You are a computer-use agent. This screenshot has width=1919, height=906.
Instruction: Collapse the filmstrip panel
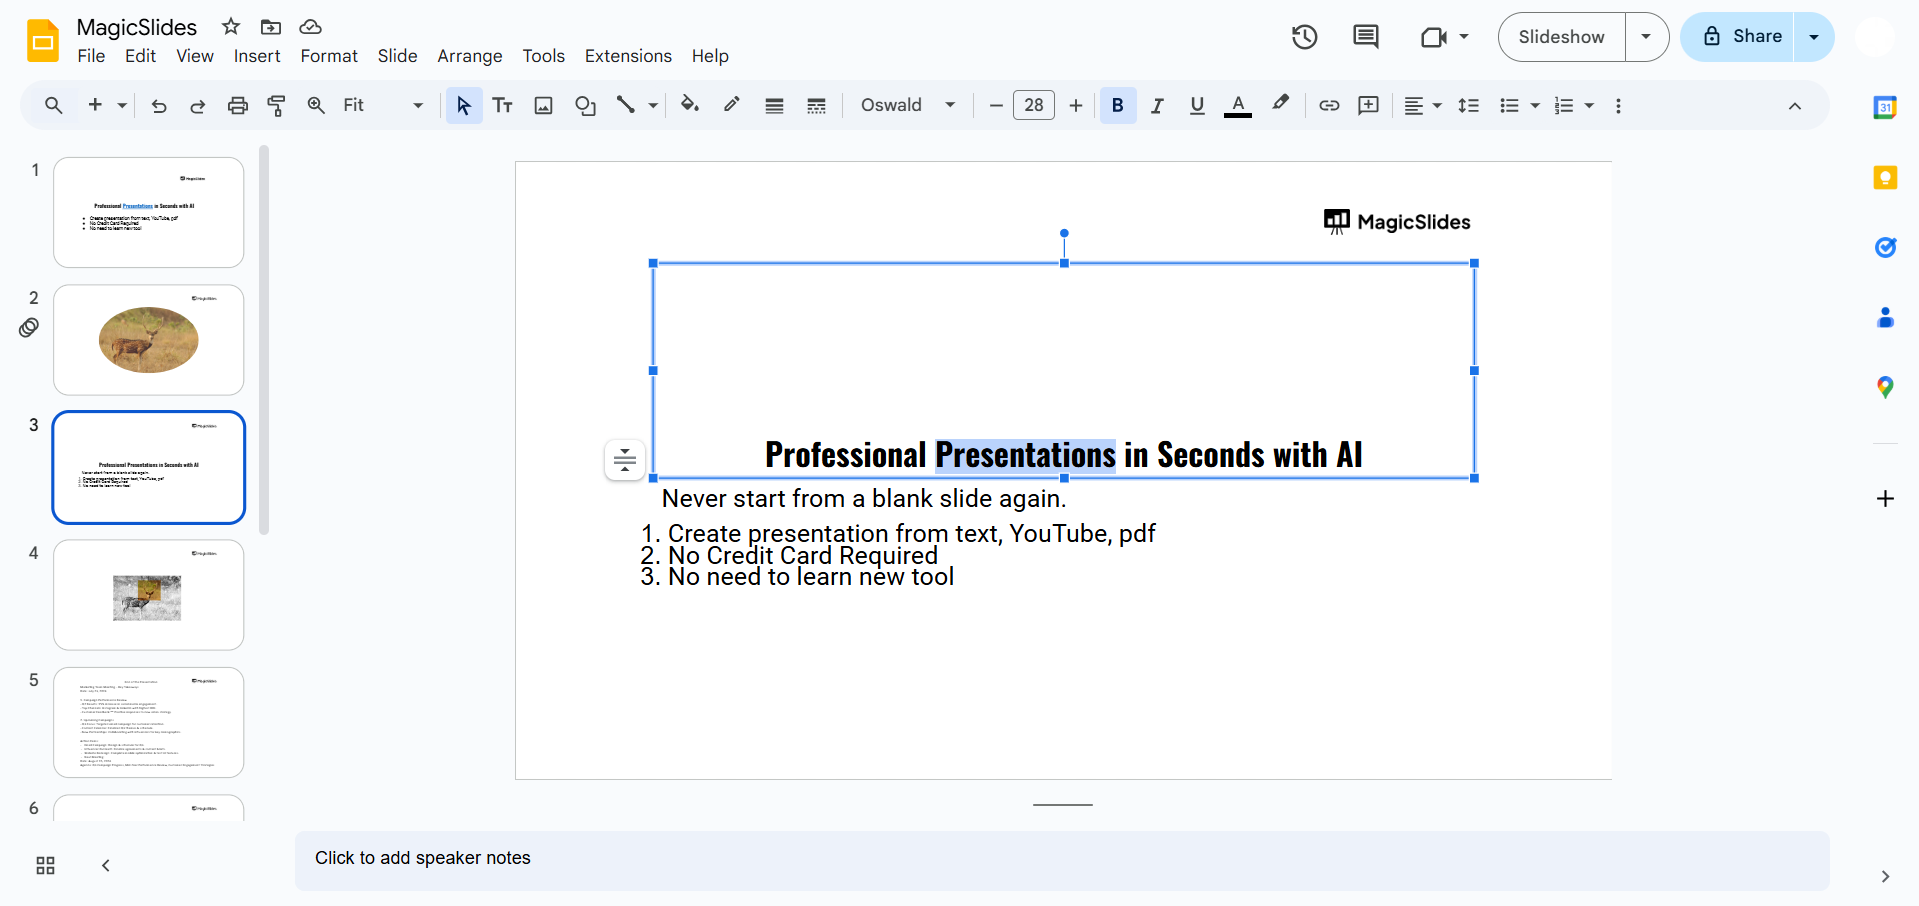[106, 865]
